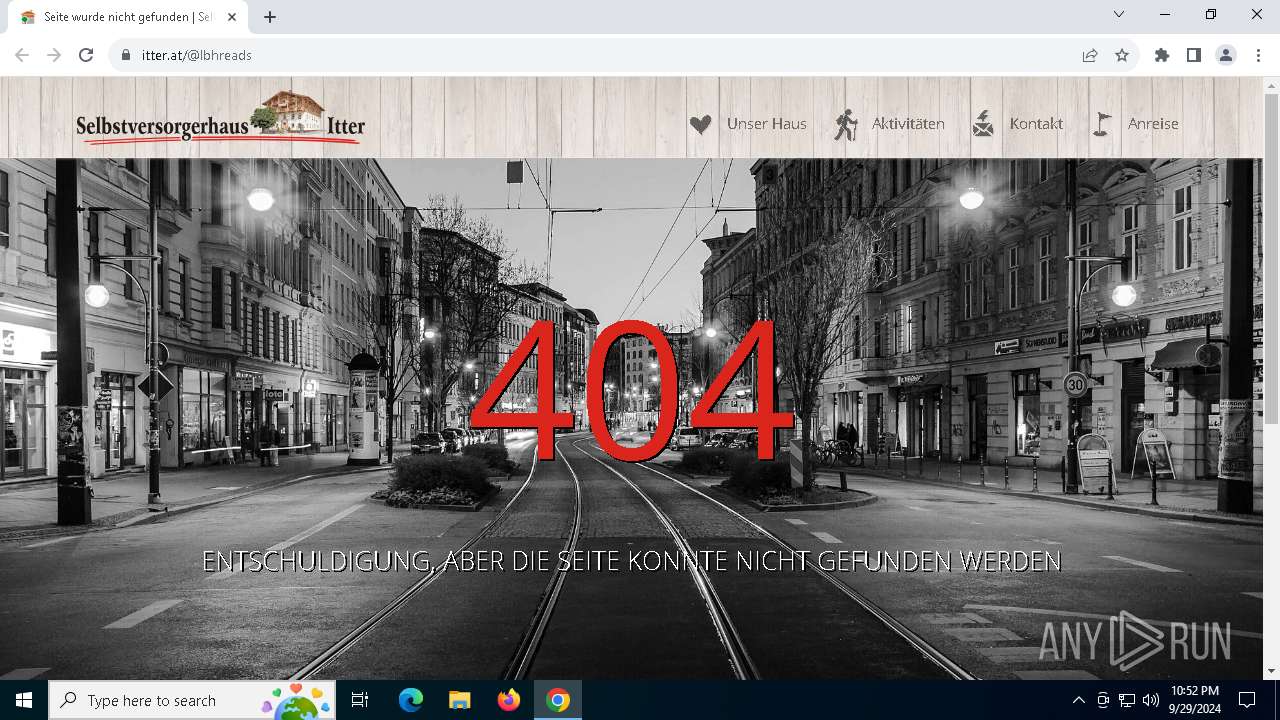Open the Chrome profile avatar
The width and height of the screenshot is (1280, 720).
[1226, 55]
